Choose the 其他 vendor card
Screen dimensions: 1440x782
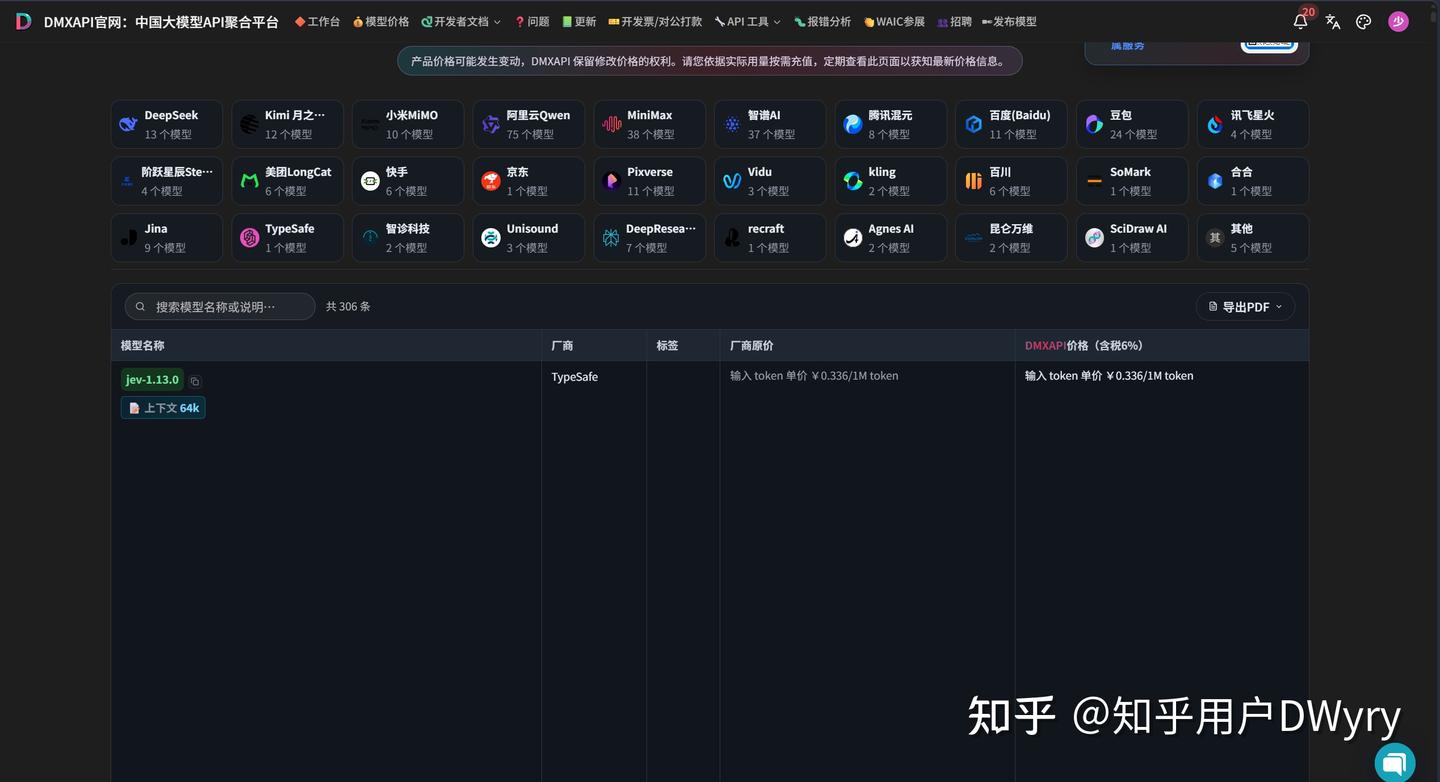[1253, 238]
